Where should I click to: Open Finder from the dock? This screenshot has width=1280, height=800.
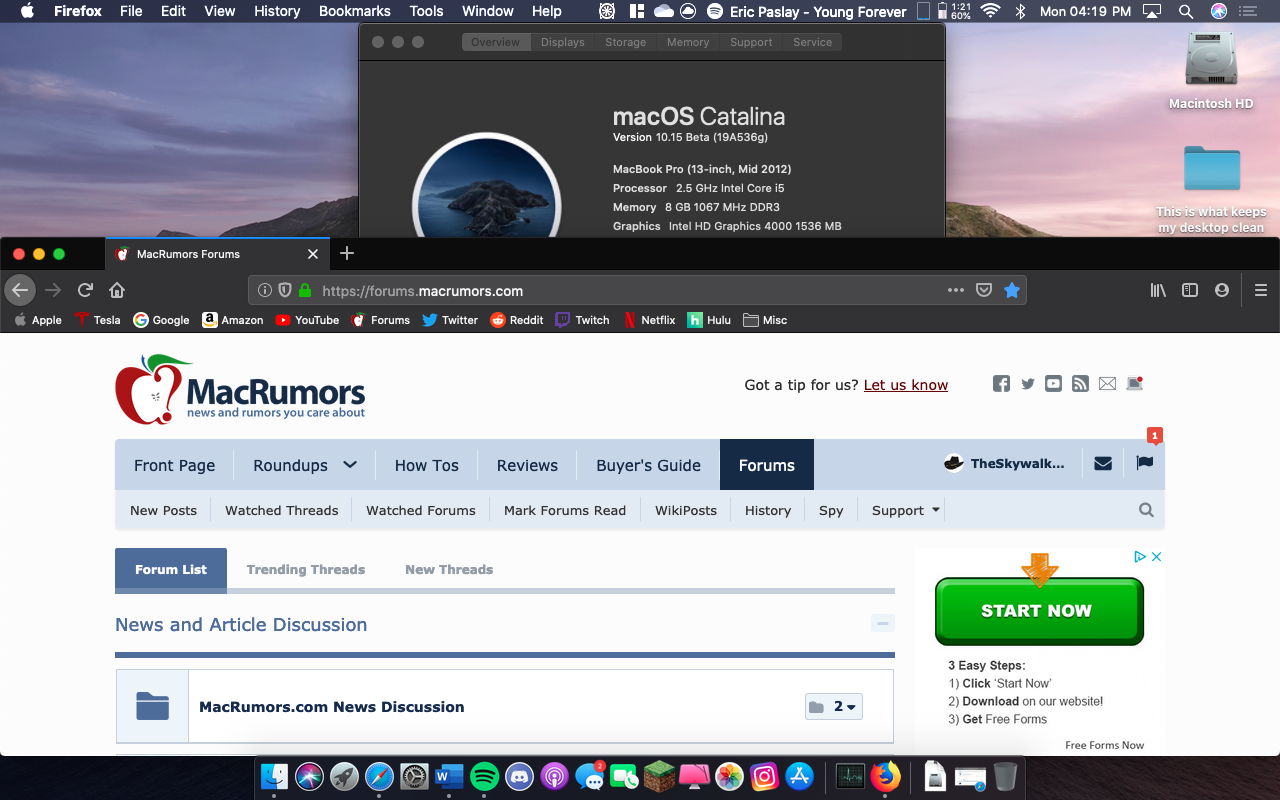pos(274,776)
